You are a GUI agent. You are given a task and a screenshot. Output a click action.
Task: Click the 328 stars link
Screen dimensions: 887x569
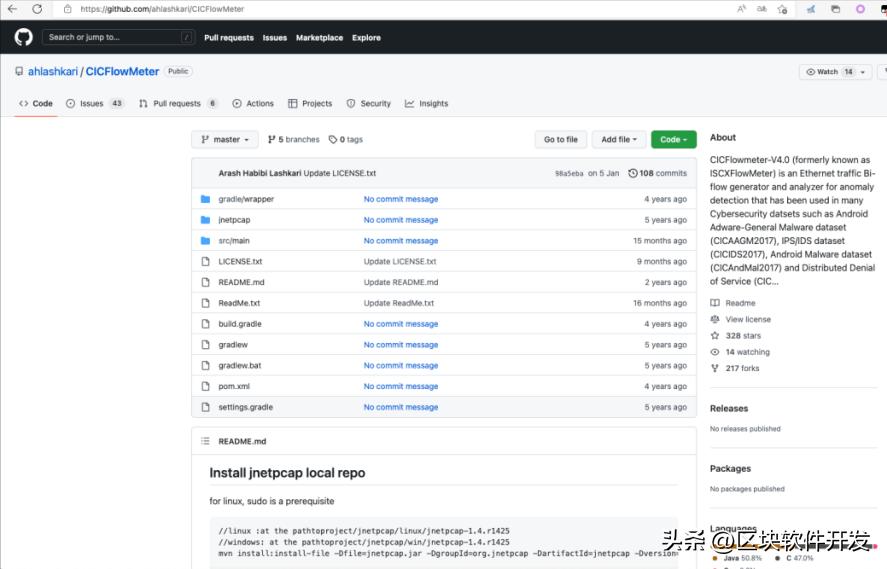point(742,336)
